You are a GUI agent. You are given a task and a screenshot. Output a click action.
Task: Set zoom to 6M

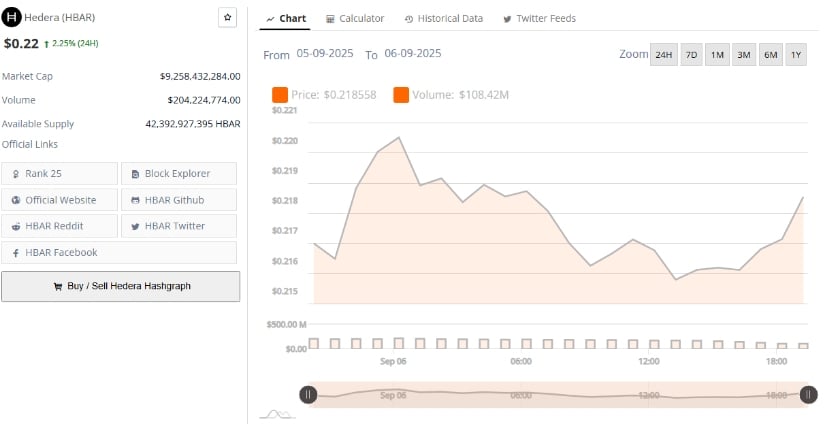click(x=770, y=55)
